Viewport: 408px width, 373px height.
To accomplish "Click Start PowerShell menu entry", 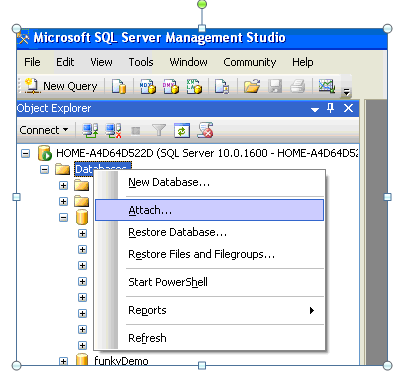I will (209, 282).
